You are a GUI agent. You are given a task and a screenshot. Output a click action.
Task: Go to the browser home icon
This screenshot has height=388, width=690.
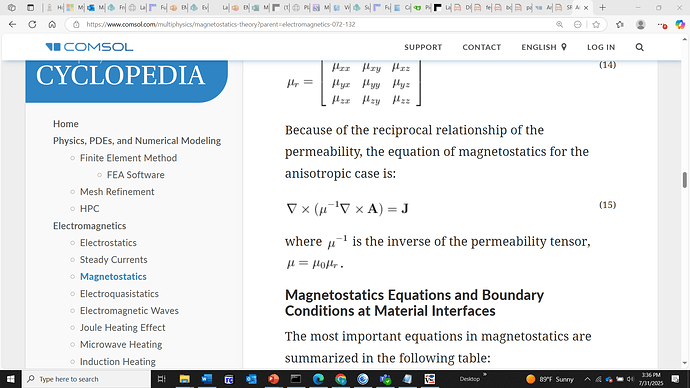(52, 24)
